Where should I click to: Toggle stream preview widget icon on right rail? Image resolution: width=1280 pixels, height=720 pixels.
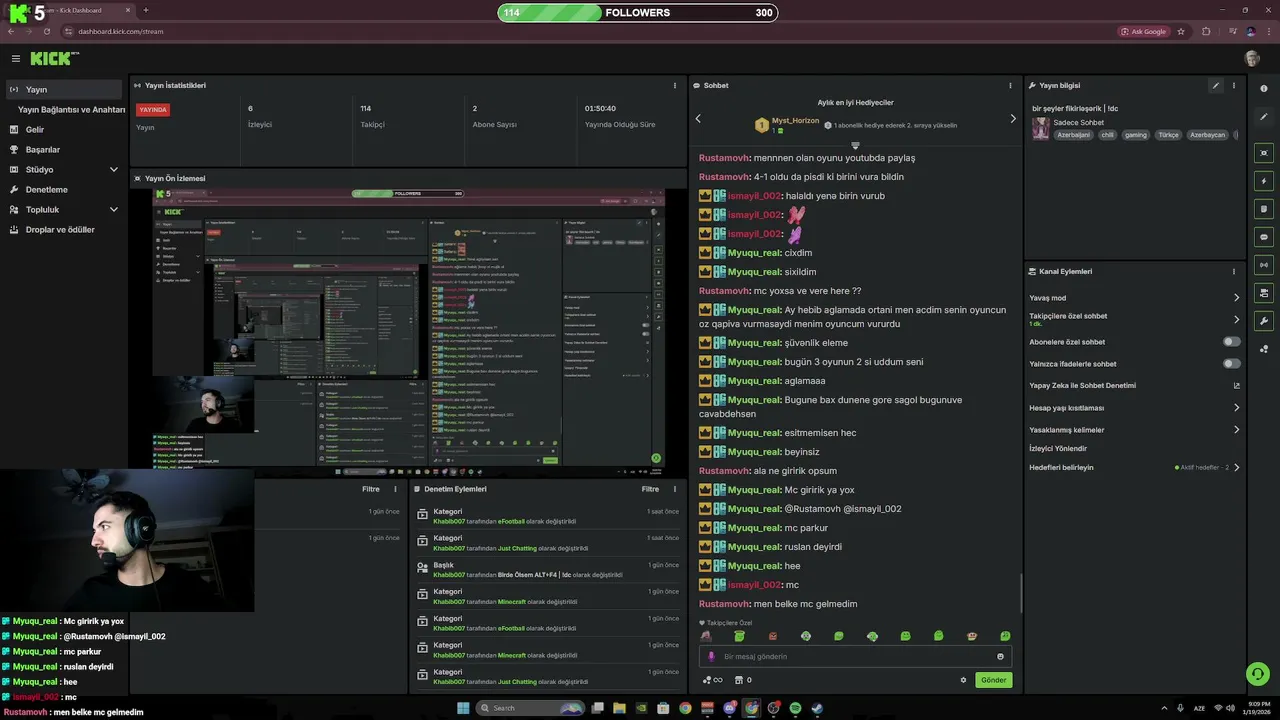1264,153
